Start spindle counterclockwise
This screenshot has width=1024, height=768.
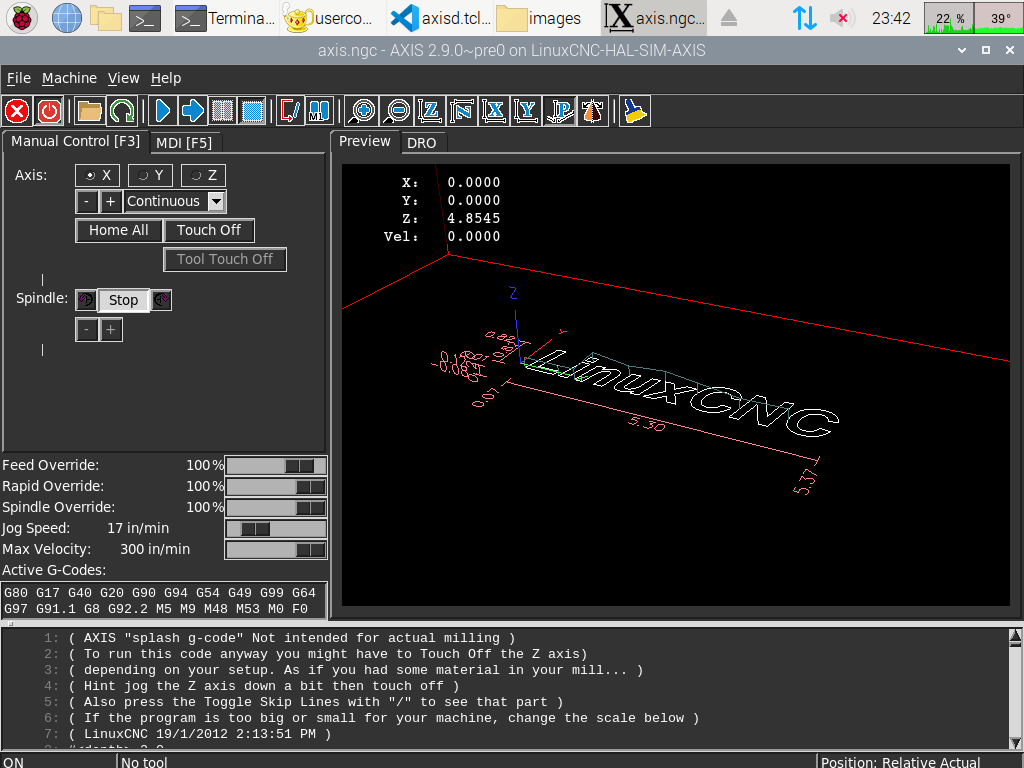pyautogui.click(x=86, y=300)
